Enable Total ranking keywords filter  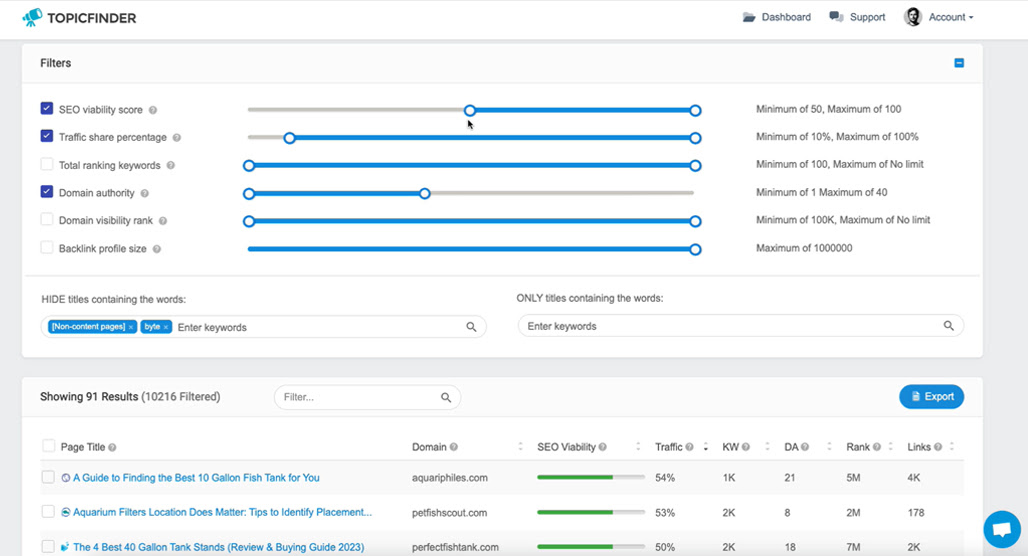[x=47, y=164]
